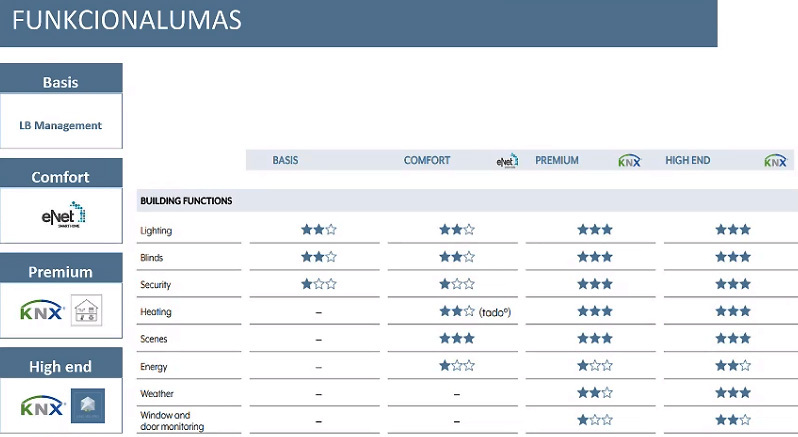The image size is (798, 437).
Task: Click Lighting star rating in PREMIUM column
Action: coord(595,229)
